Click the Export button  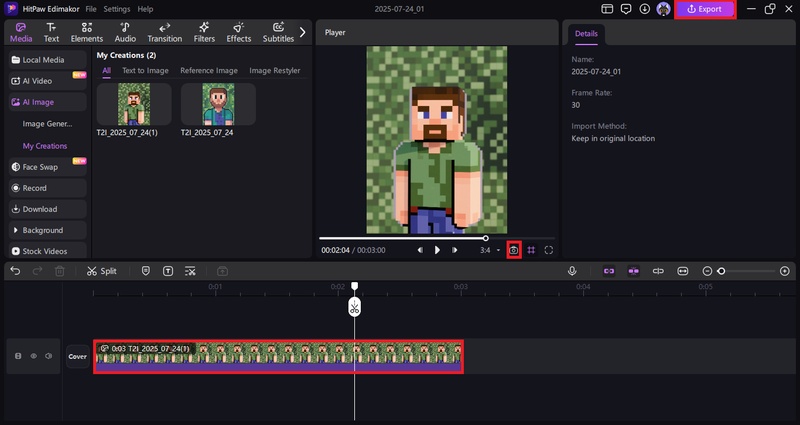coord(705,9)
